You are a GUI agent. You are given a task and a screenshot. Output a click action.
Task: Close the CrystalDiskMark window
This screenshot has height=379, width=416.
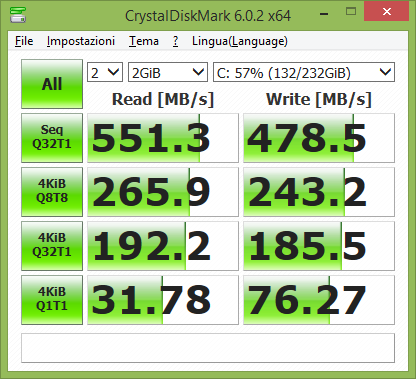(387, 11)
